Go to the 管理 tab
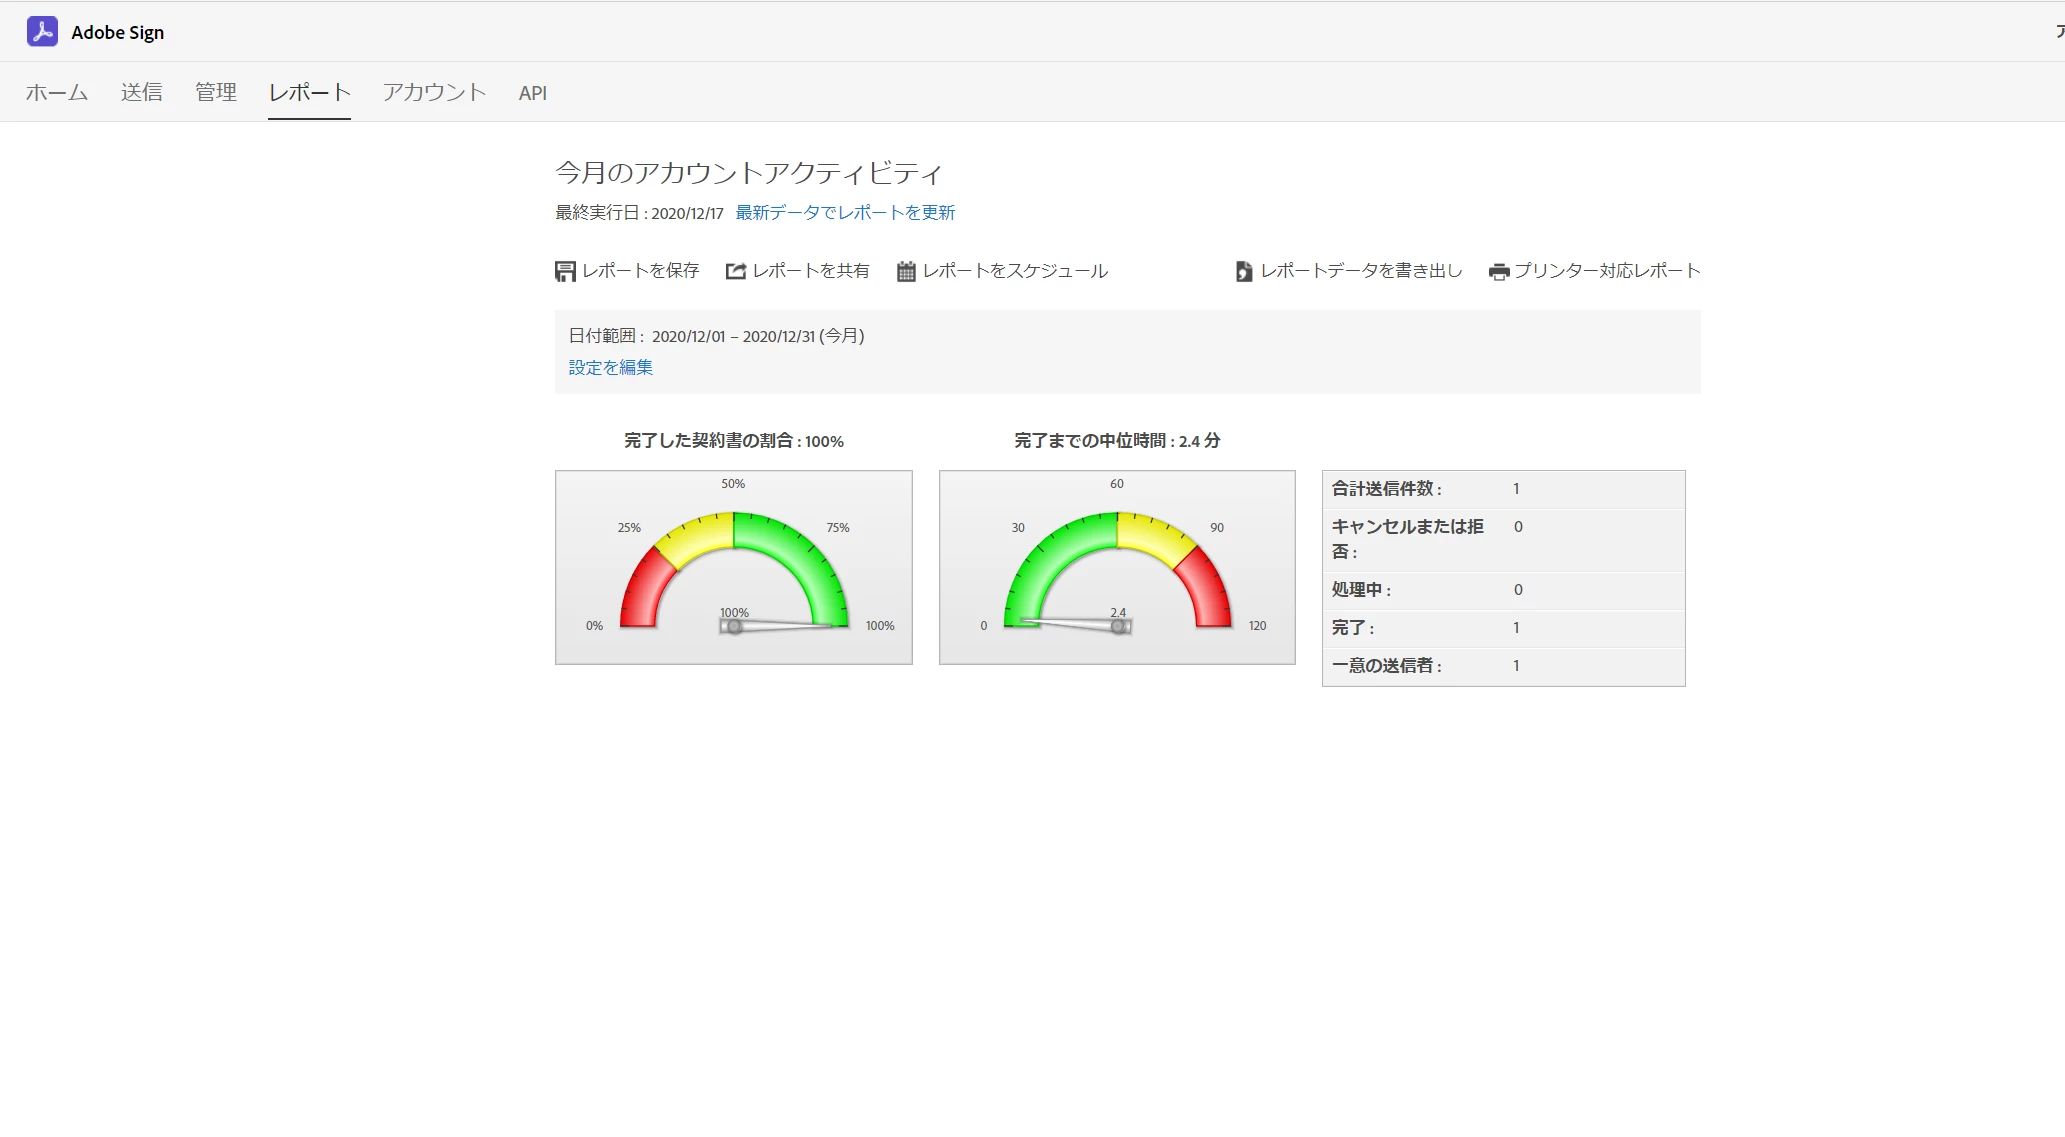 coord(216,93)
